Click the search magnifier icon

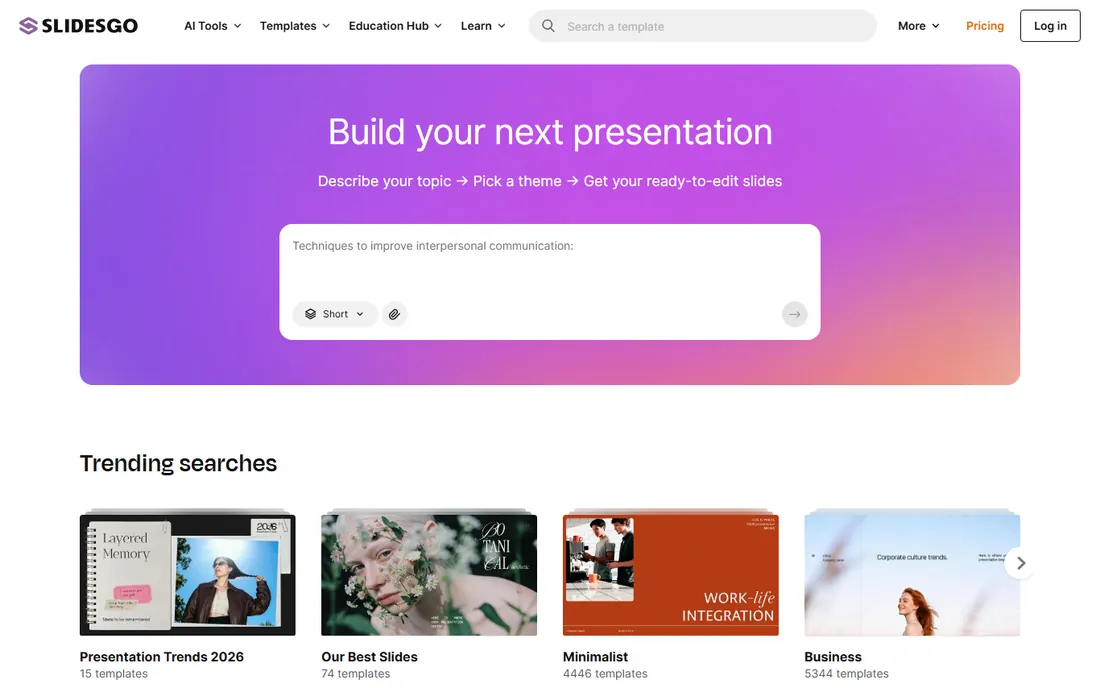click(x=548, y=26)
